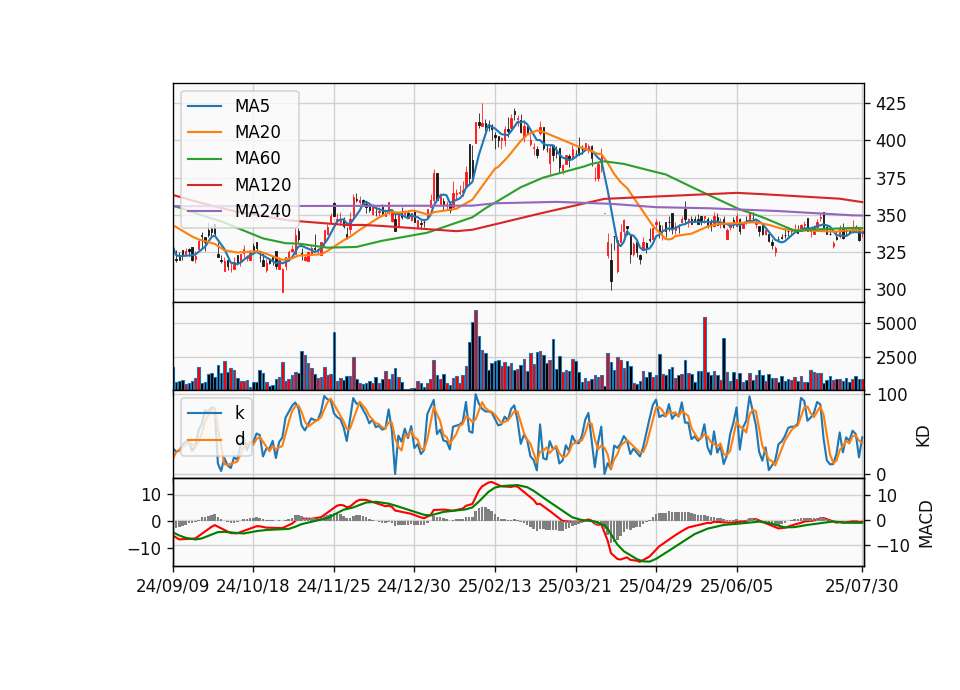Click the 24/10/18 date axis label
This screenshot has width=960, height=690.
tap(253, 586)
